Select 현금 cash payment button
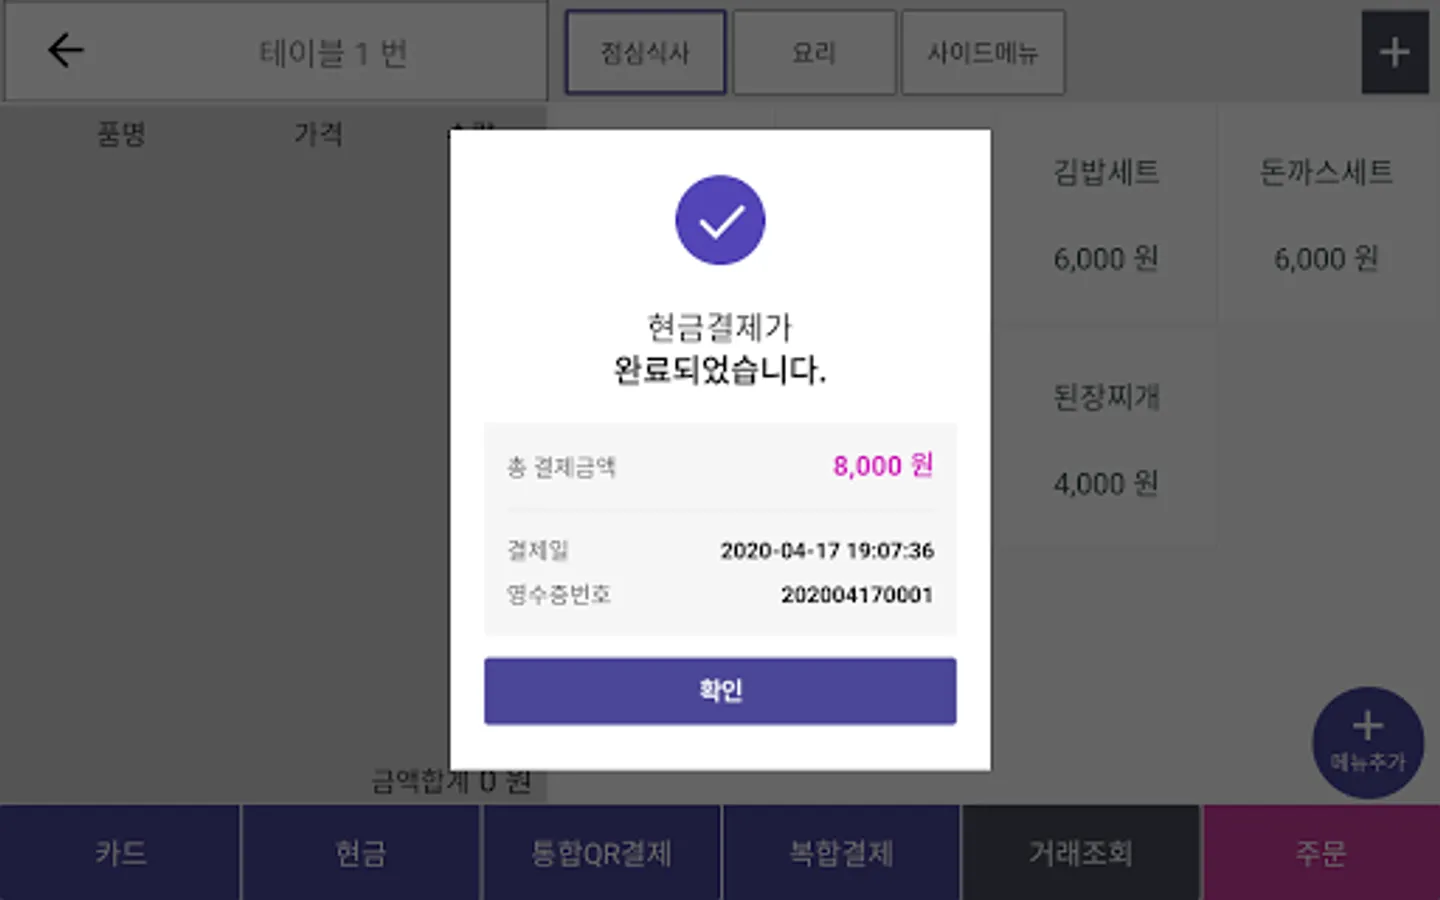1440x900 pixels. click(360, 853)
